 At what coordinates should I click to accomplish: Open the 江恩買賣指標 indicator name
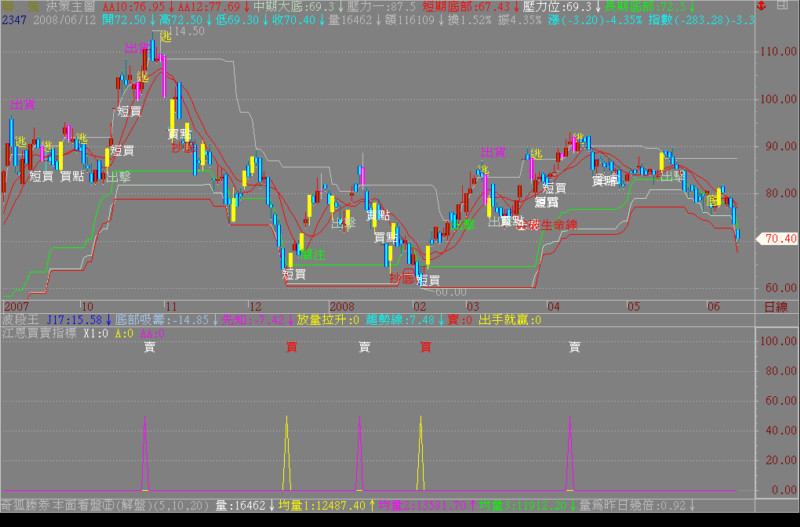click(38, 332)
